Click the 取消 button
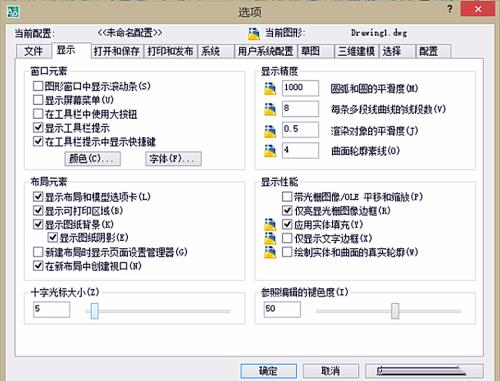The height and width of the screenshot is (381, 500). pyautogui.click(x=331, y=371)
